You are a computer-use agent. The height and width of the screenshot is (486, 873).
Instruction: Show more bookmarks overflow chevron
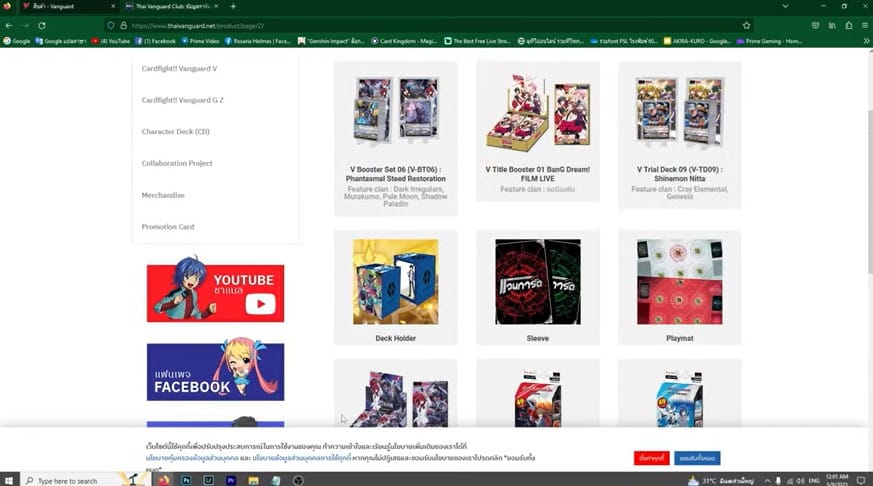tap(866, 41)
